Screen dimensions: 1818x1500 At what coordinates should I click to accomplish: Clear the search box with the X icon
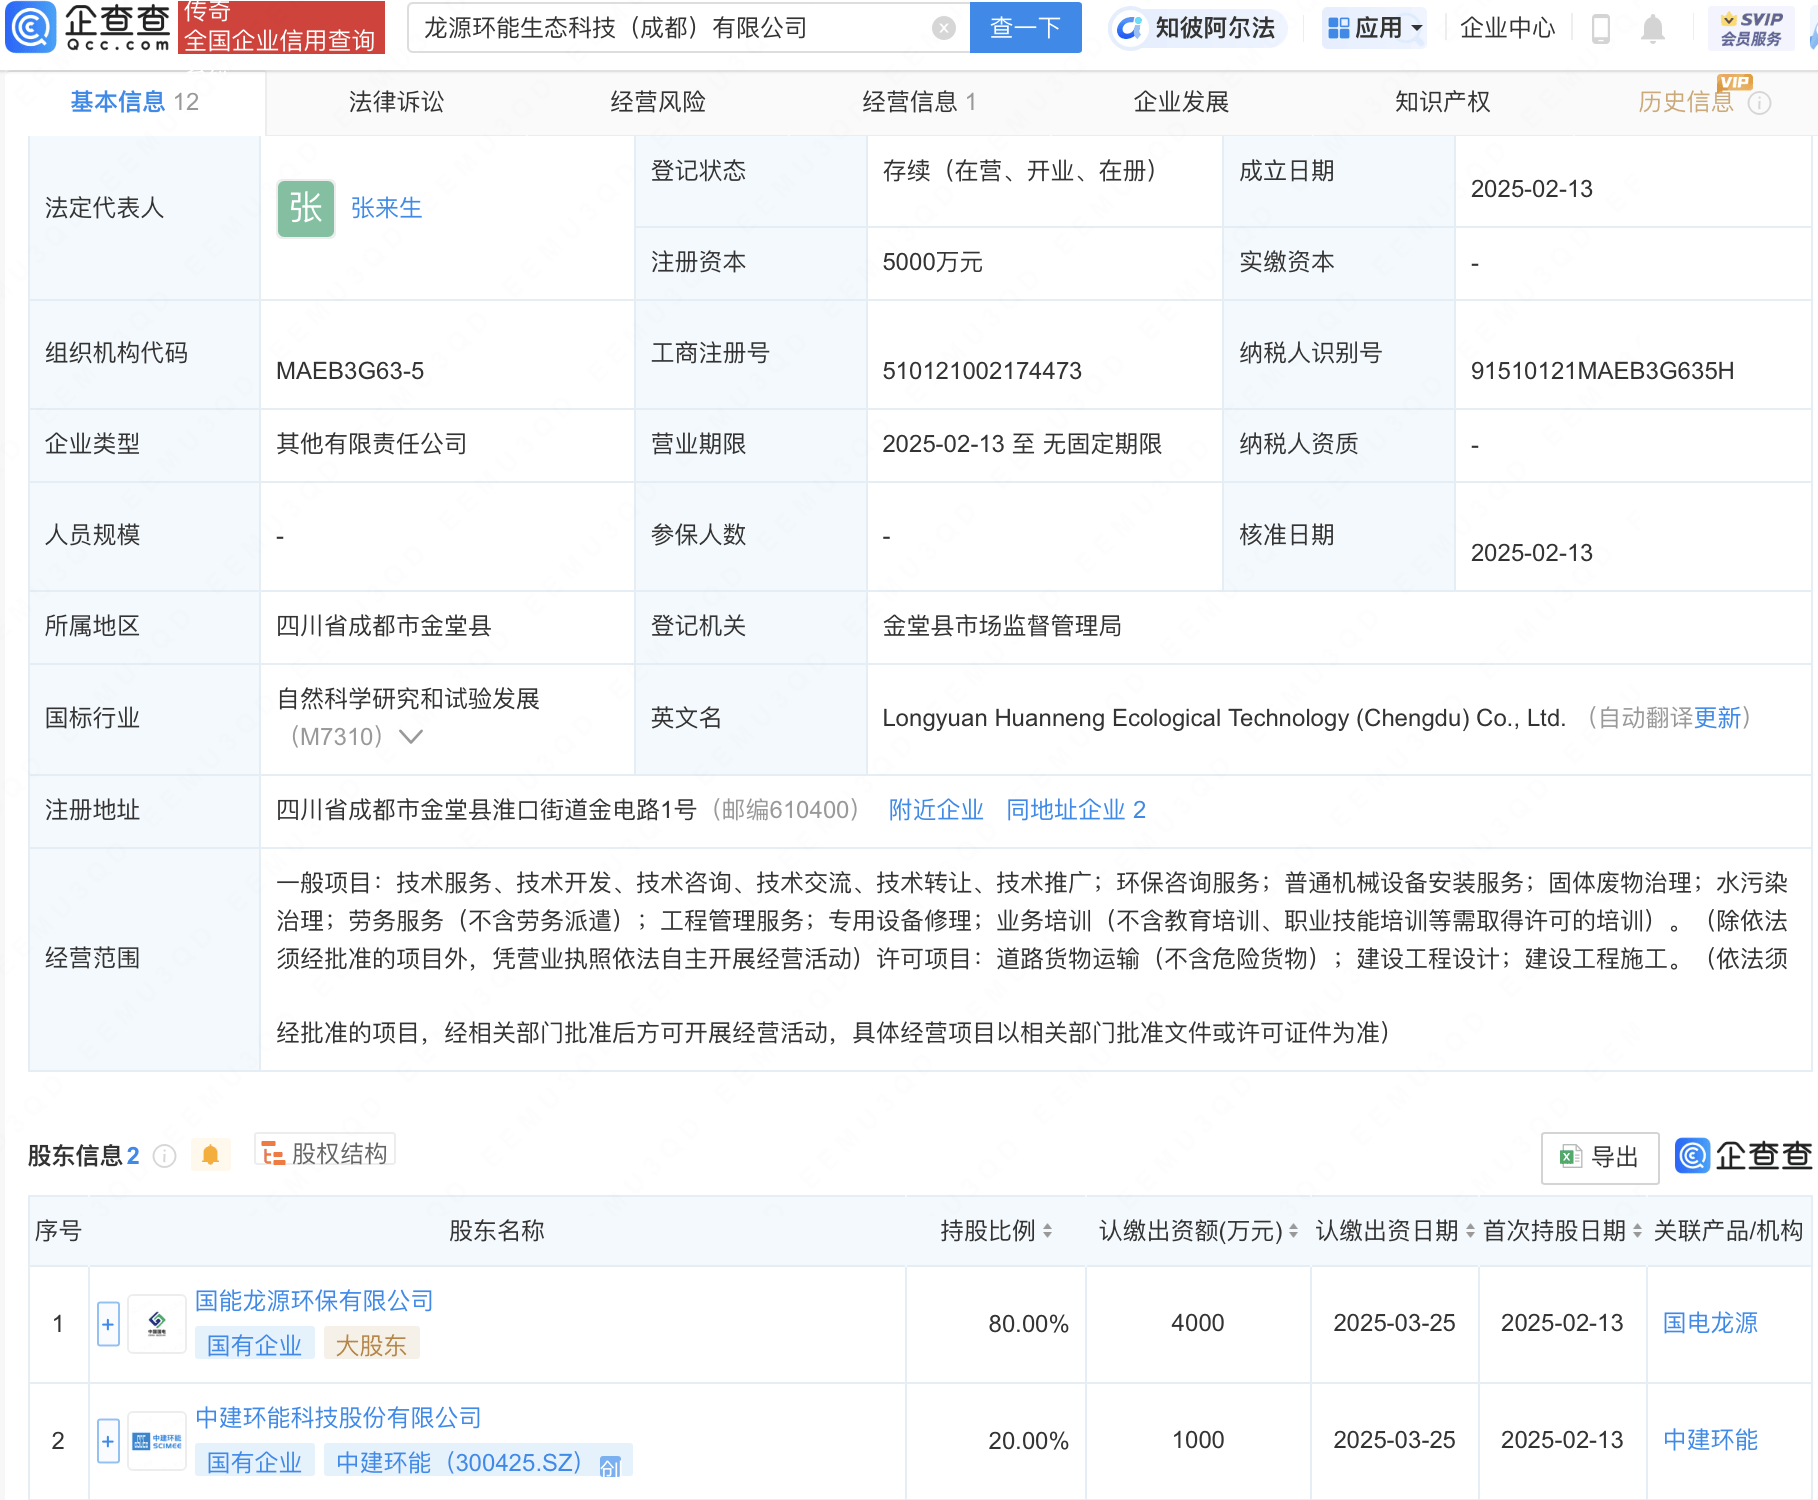(943, 28)
